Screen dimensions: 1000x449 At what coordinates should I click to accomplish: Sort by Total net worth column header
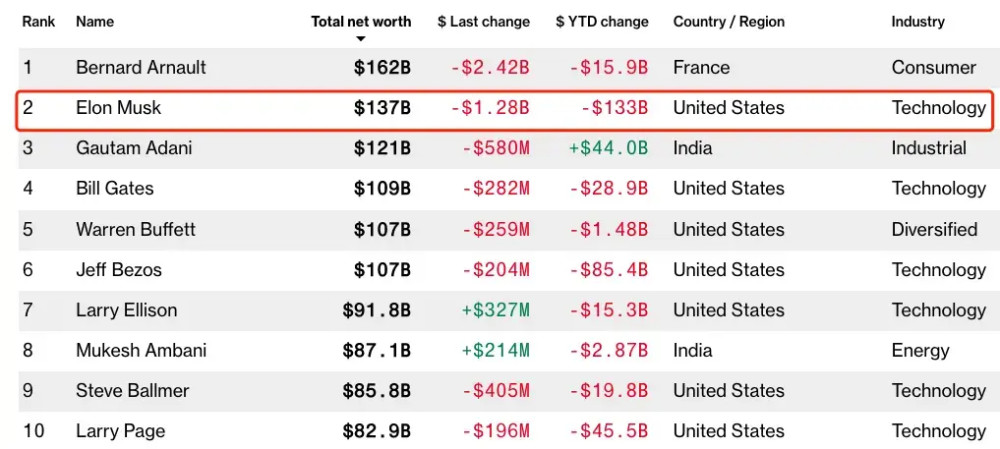361,22
